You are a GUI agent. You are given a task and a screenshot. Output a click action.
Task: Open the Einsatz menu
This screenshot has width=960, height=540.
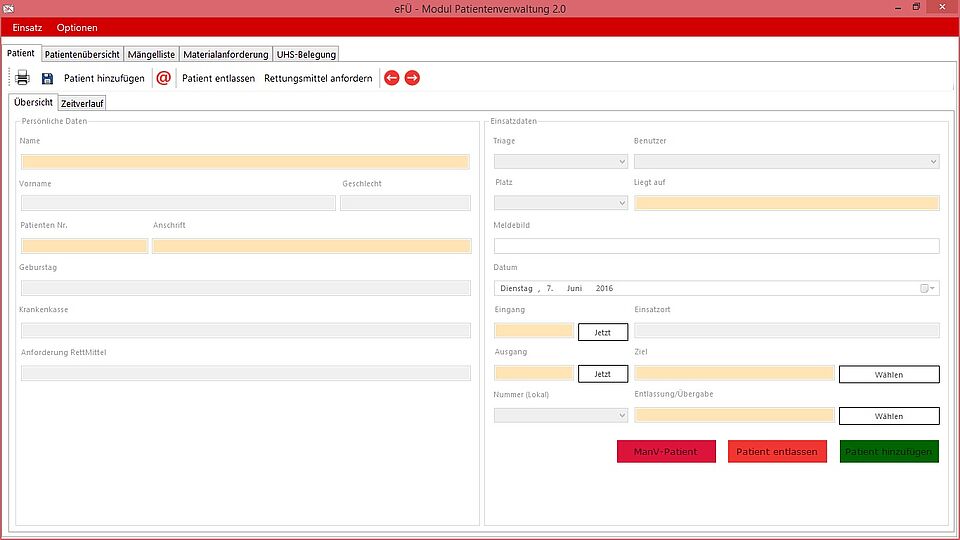[x=28, y=28]
